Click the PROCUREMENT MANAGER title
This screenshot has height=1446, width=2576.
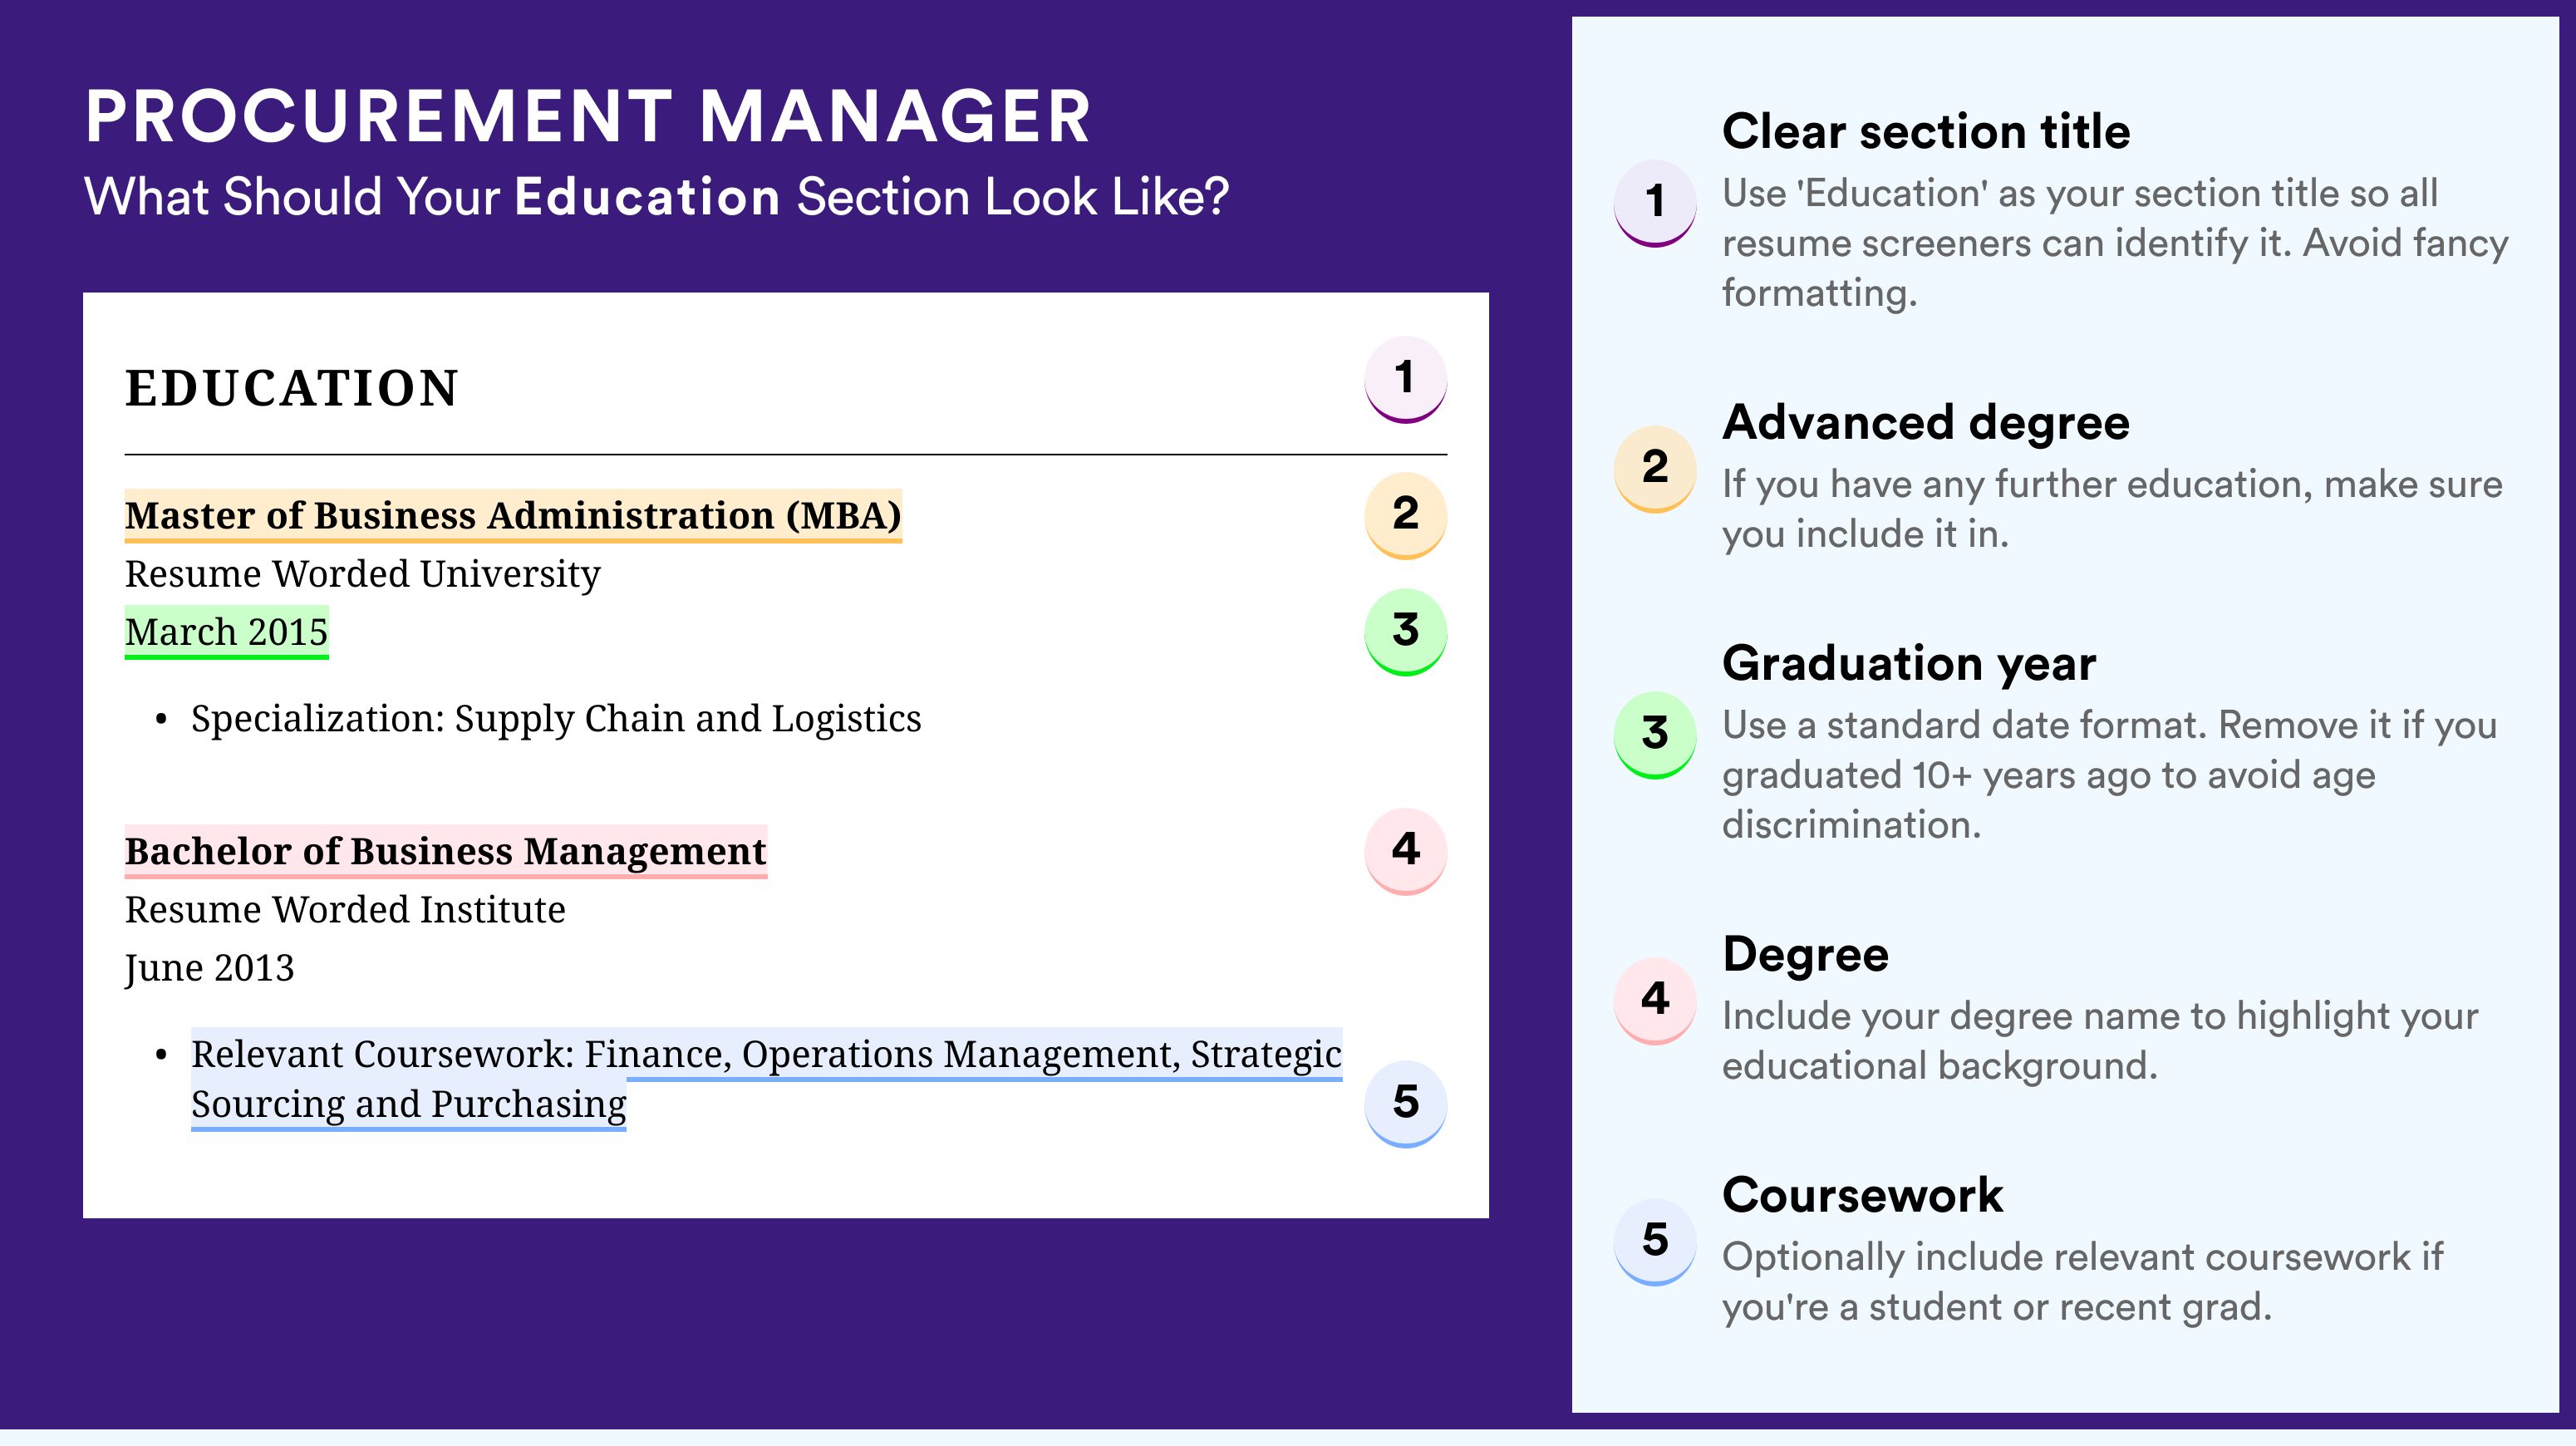pos(588,117)
